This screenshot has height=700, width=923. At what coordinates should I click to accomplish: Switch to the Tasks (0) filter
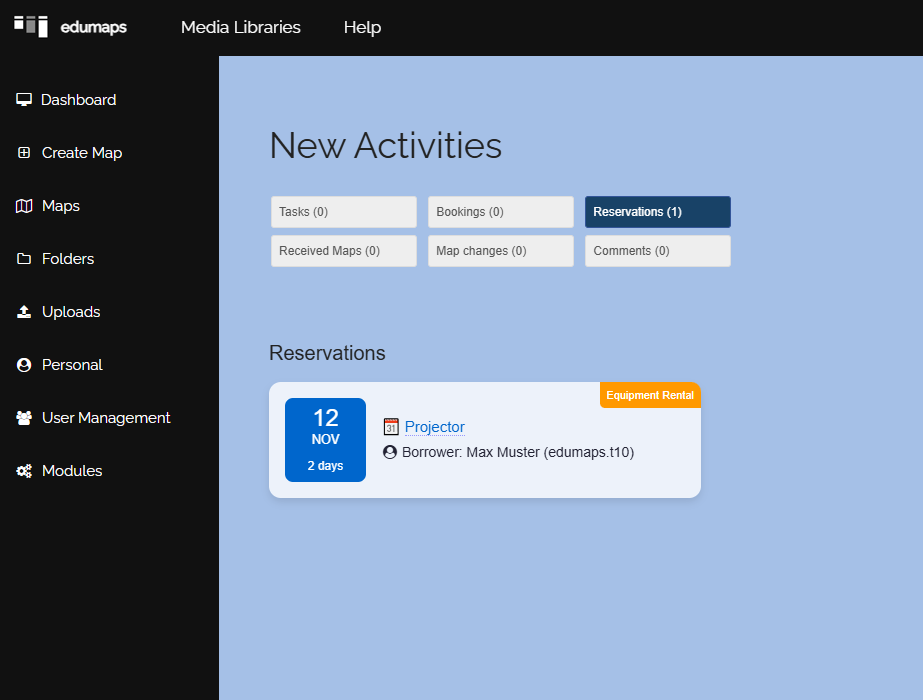point(343,212)
